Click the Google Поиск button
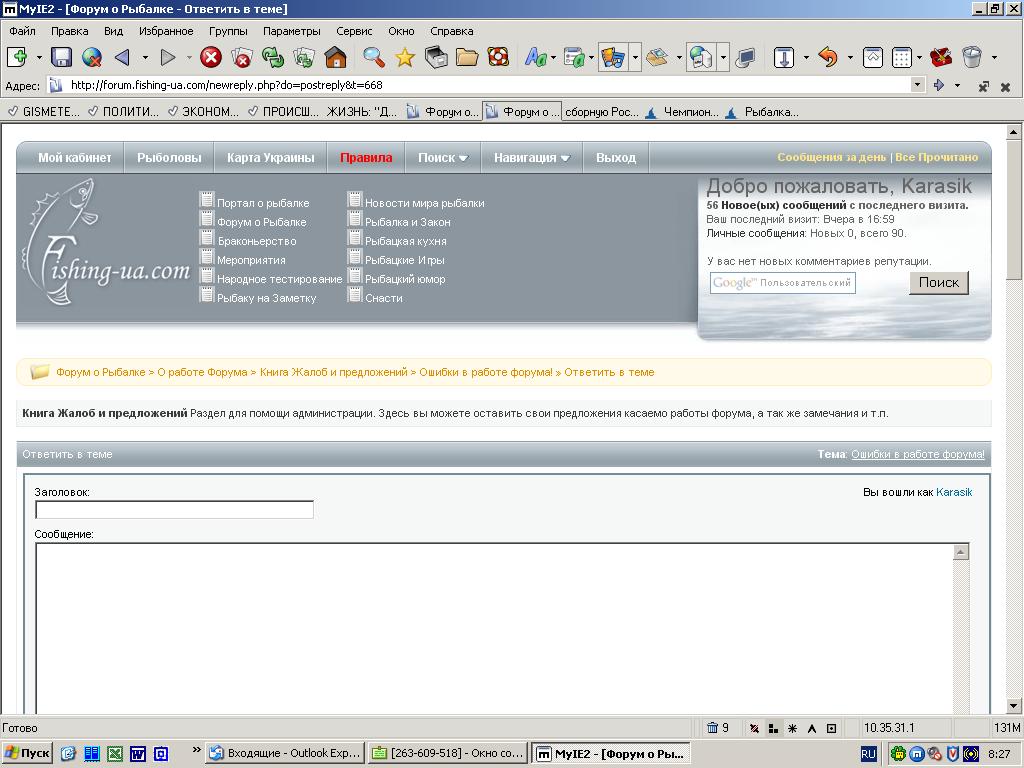Screen dimensions: 1024x768 click(x=938, y=282)
